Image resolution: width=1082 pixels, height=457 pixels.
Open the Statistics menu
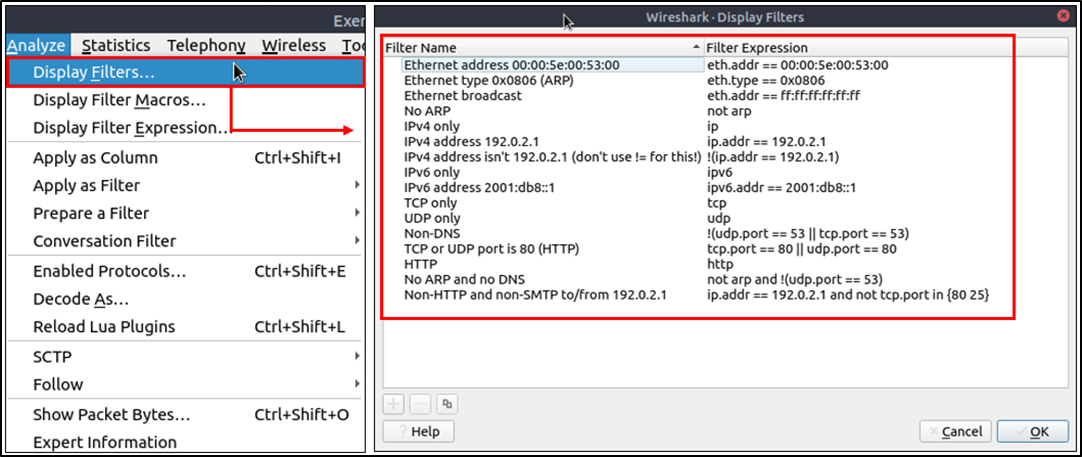click(x=116, y=46)
